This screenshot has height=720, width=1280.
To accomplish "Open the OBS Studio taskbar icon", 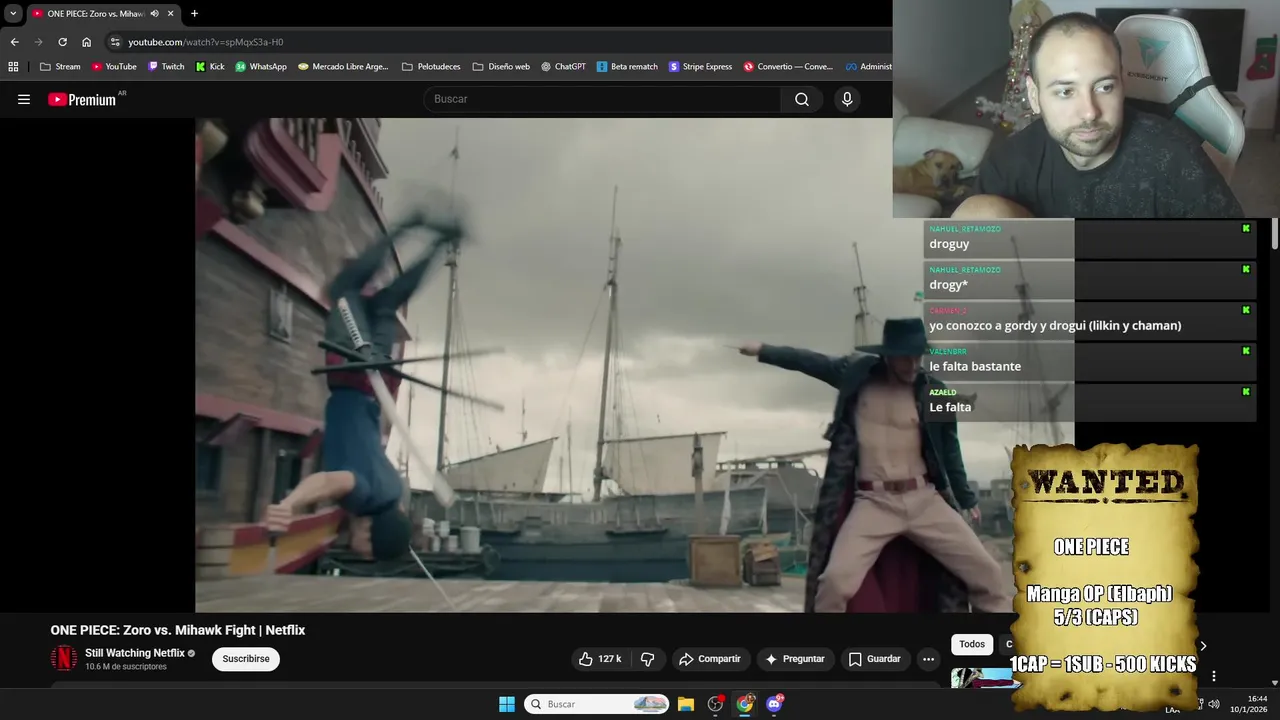I will 715,704.
